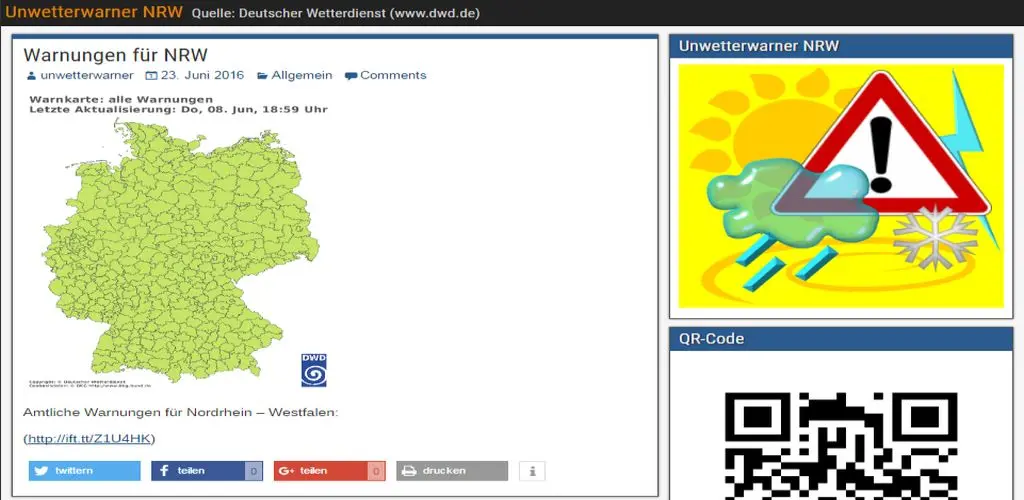This screenshot has height=500, width=1024.
Task: Click the calendar icon beside the date
Action: pyautogui.click(x=151, y=76)
